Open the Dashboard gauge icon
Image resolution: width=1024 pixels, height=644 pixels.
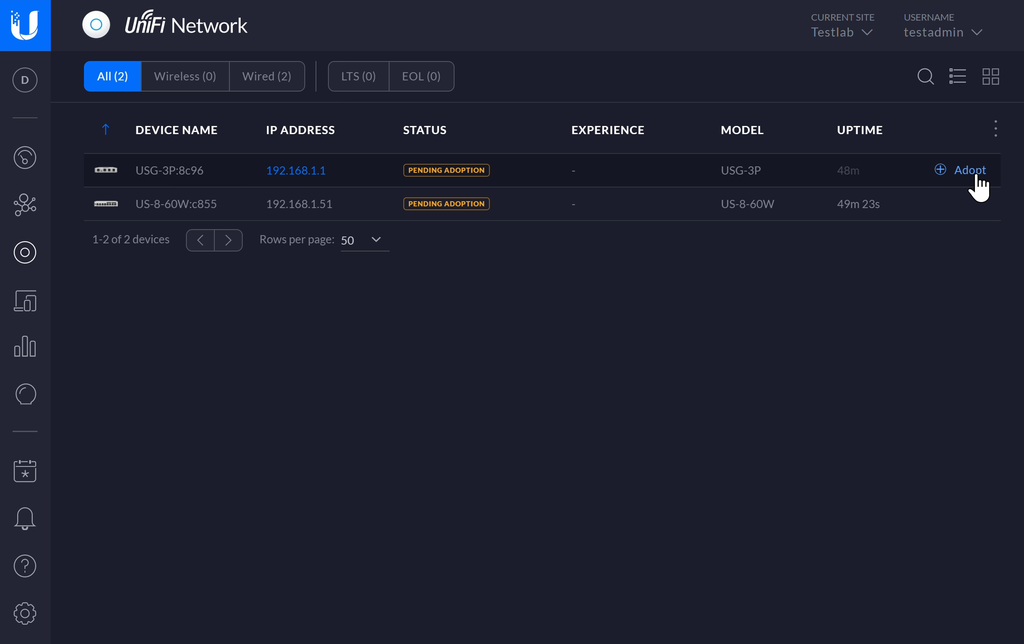coord(25,157)
